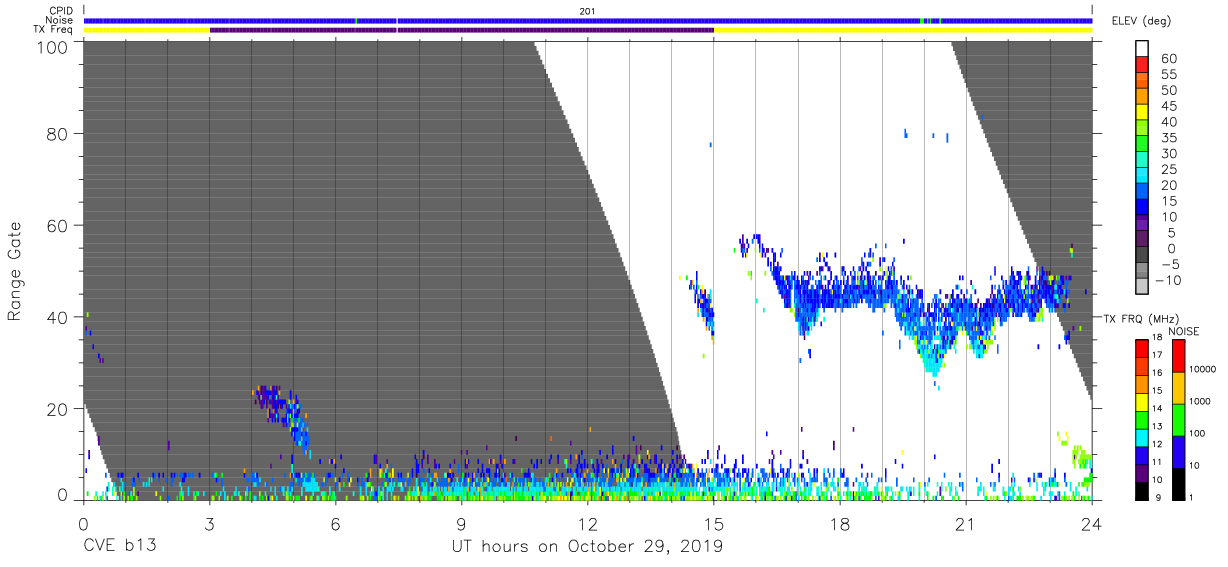Click the '45' label on ELEV scale
The height and width of the screenshot is (567, 1228).
1170,106
